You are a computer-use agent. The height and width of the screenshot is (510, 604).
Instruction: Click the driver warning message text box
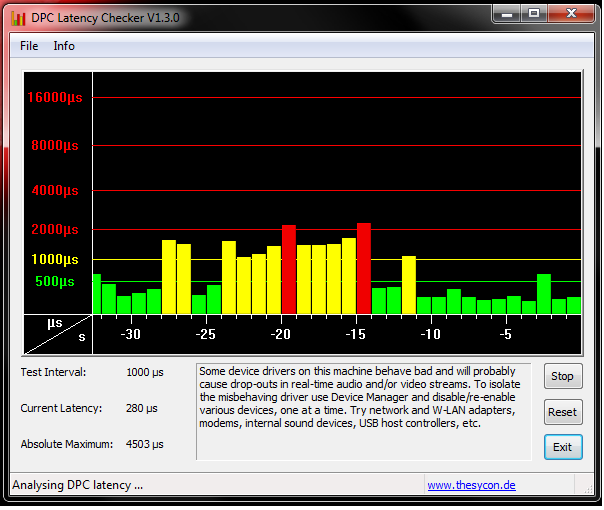[x=364, y=411]
